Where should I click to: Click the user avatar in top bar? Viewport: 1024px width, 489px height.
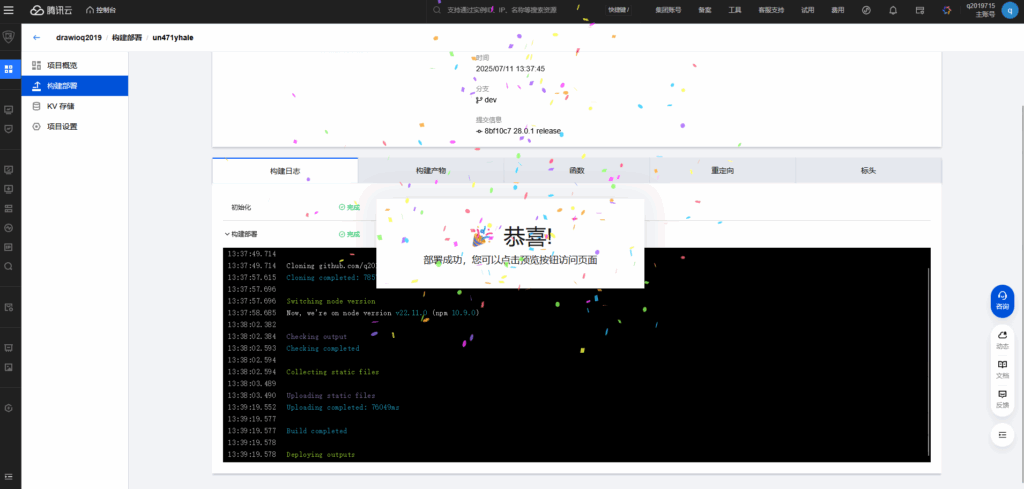pyautogui.click(x=1008, y=10)
